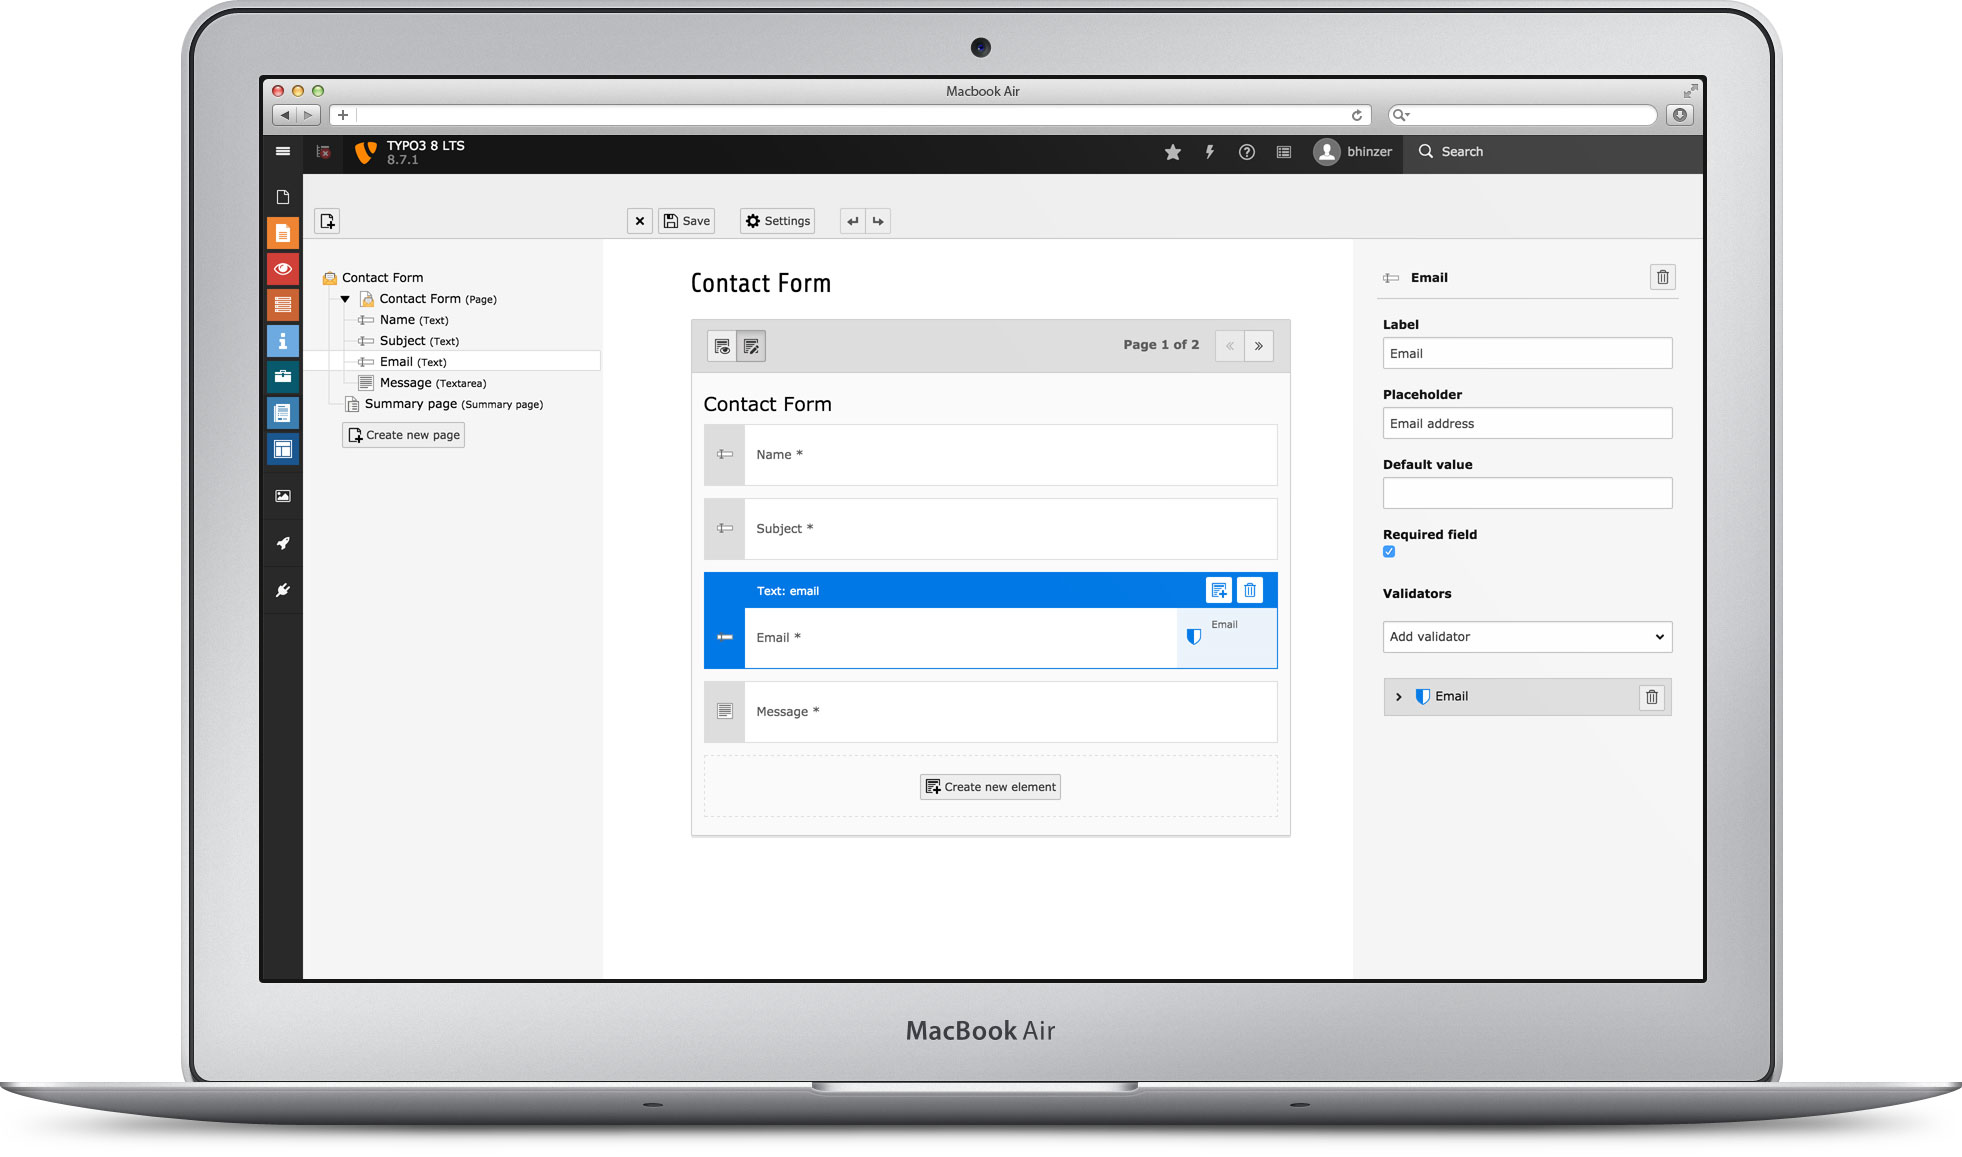Image resolution: width=1962 pixels, height=1157 pixels.
Task: Navigate to page 2 using next arrow
Action: point(1261,346)
